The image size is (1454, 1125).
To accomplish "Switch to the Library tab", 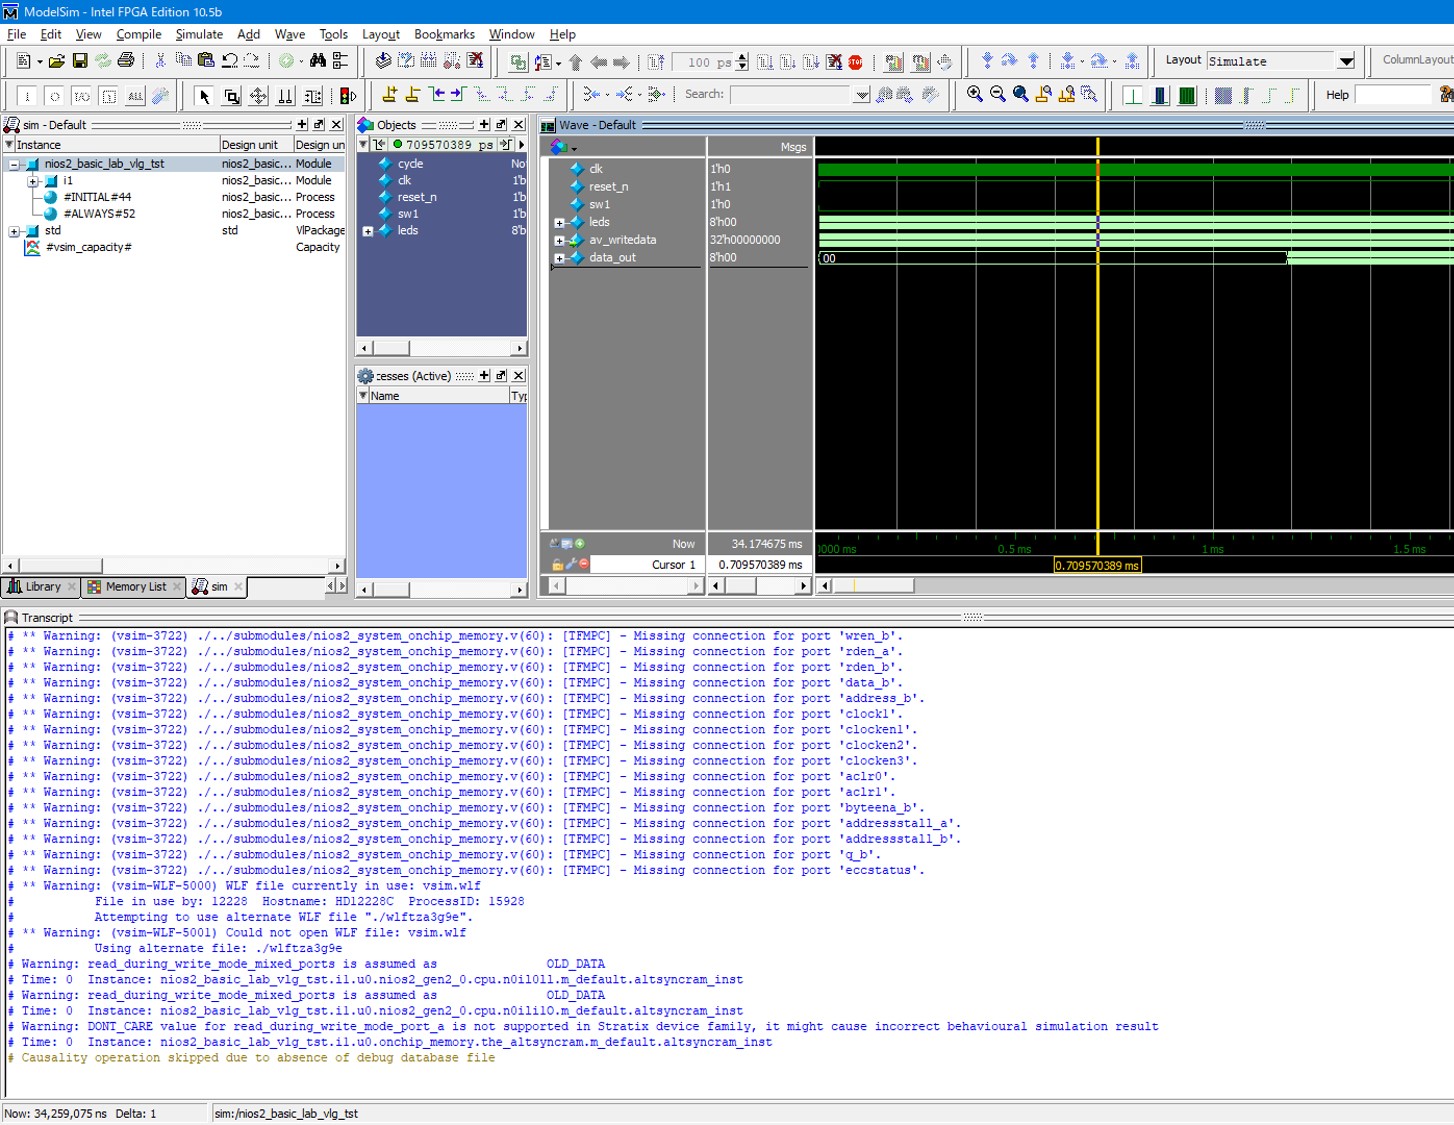I will click(x=42, y=587).
